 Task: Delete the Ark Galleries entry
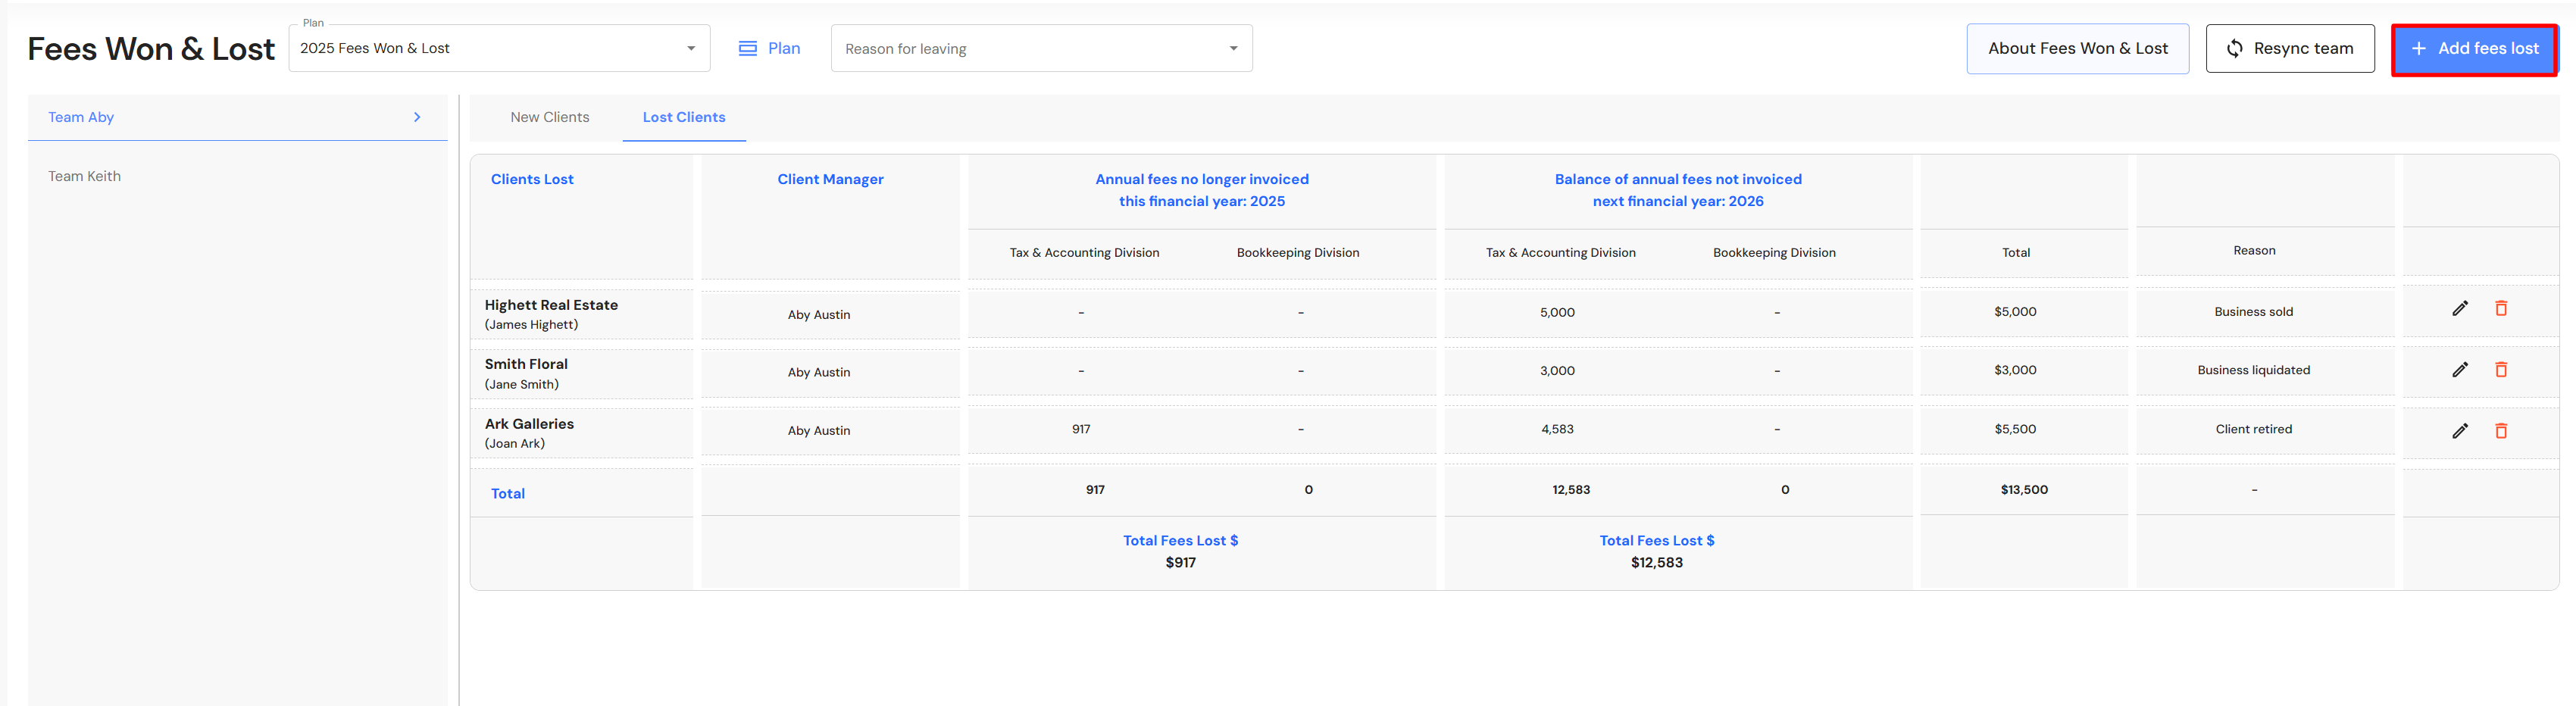click(x=2500, y=431)
